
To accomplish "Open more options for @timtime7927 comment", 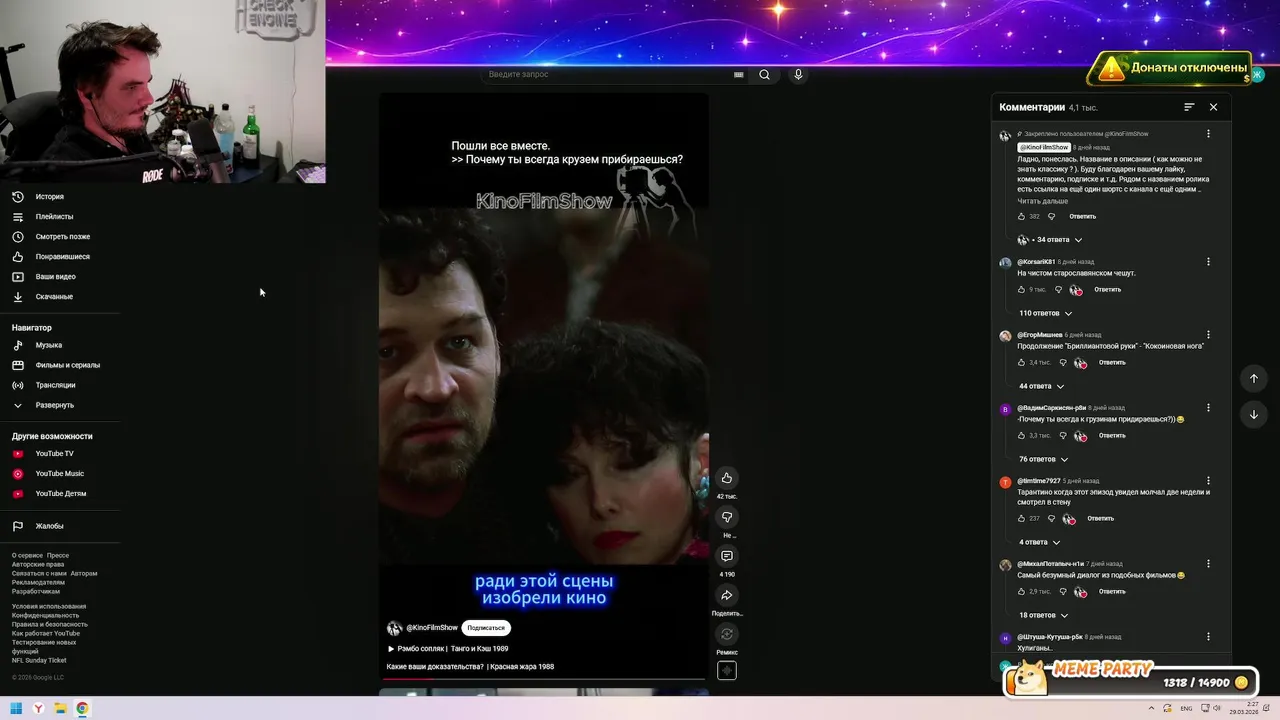I will point(1208,481).
